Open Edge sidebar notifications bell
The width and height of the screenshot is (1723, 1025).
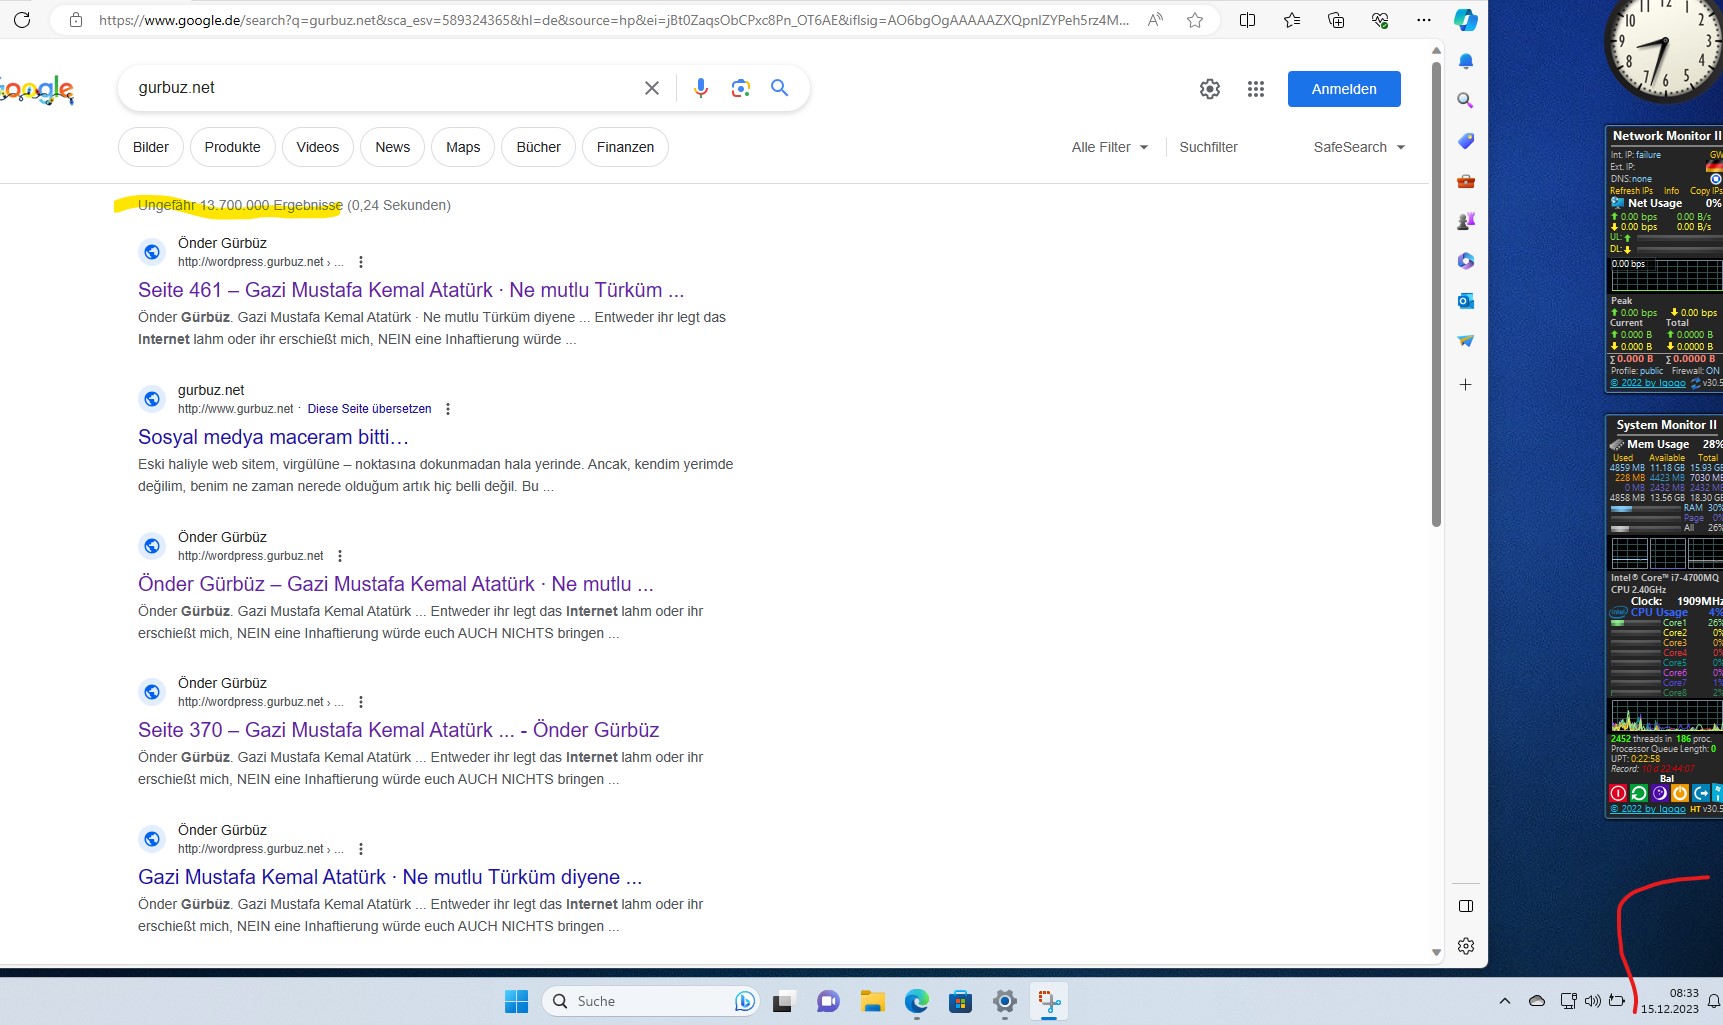1466,61
